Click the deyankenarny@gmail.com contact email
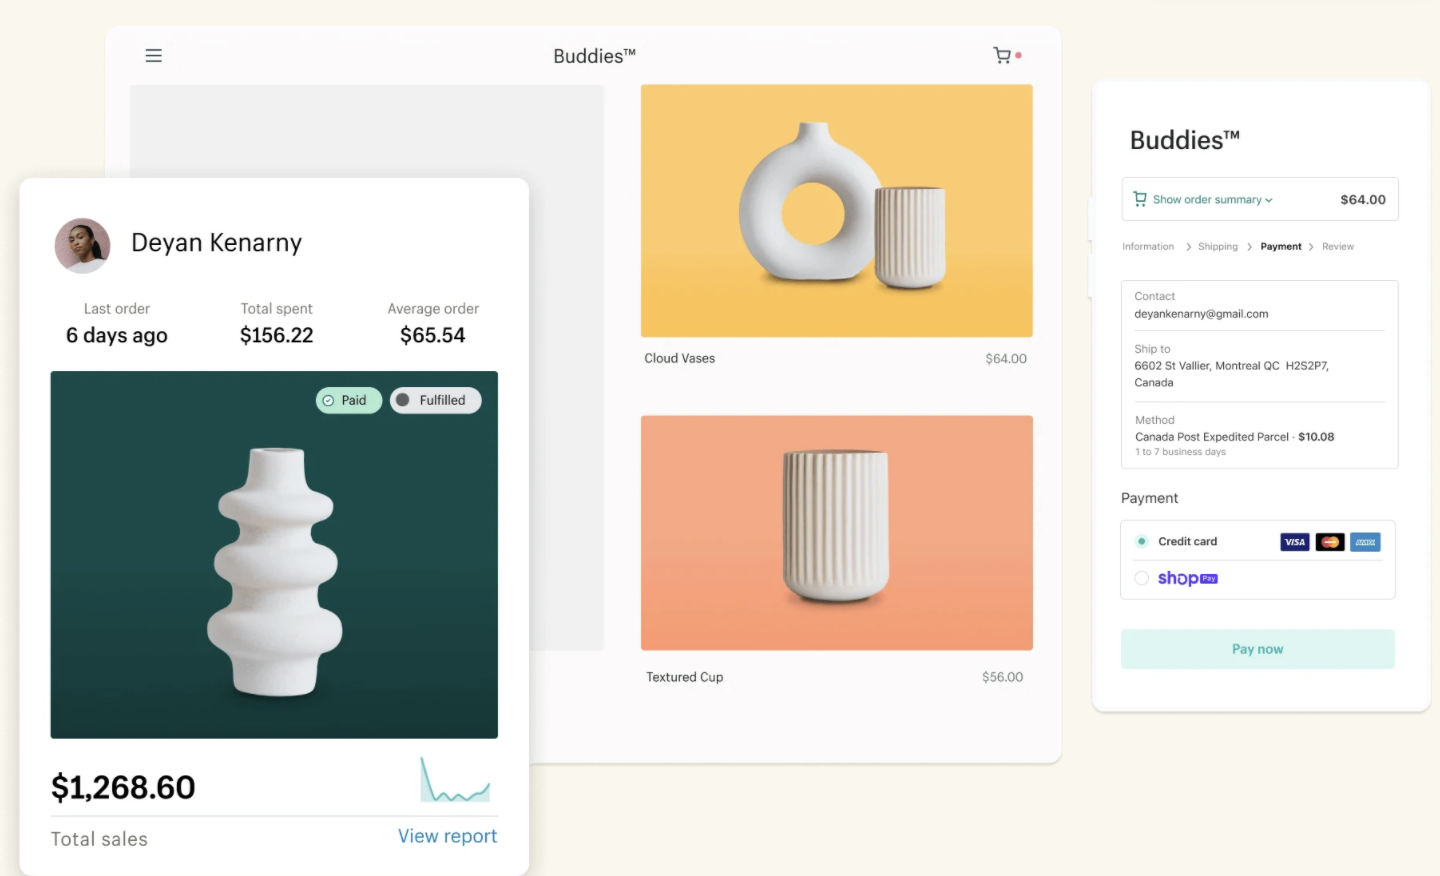 (x=1201, y=314)
